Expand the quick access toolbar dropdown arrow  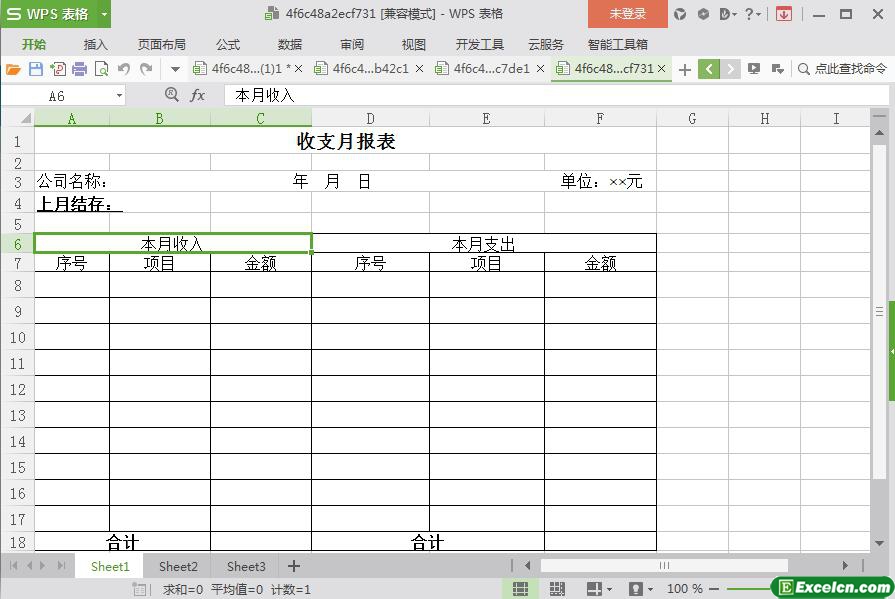[x=175, y=70]
